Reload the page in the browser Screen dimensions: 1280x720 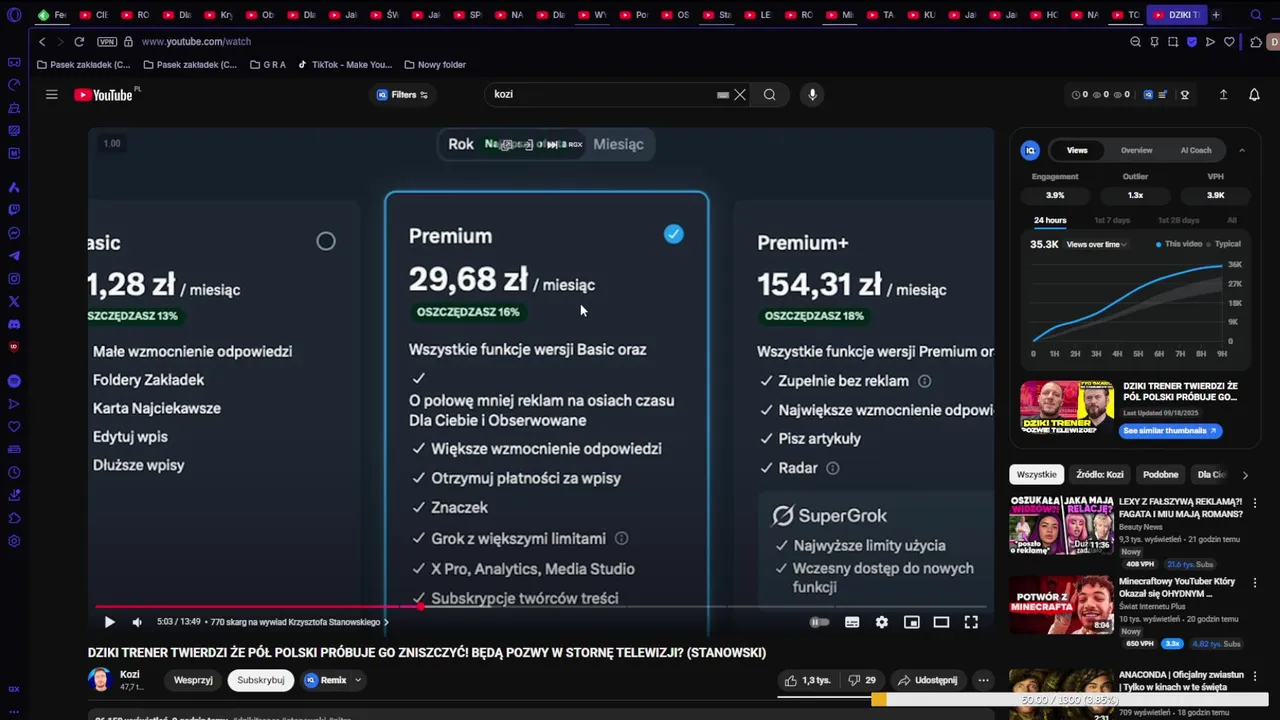pos(79,42)
